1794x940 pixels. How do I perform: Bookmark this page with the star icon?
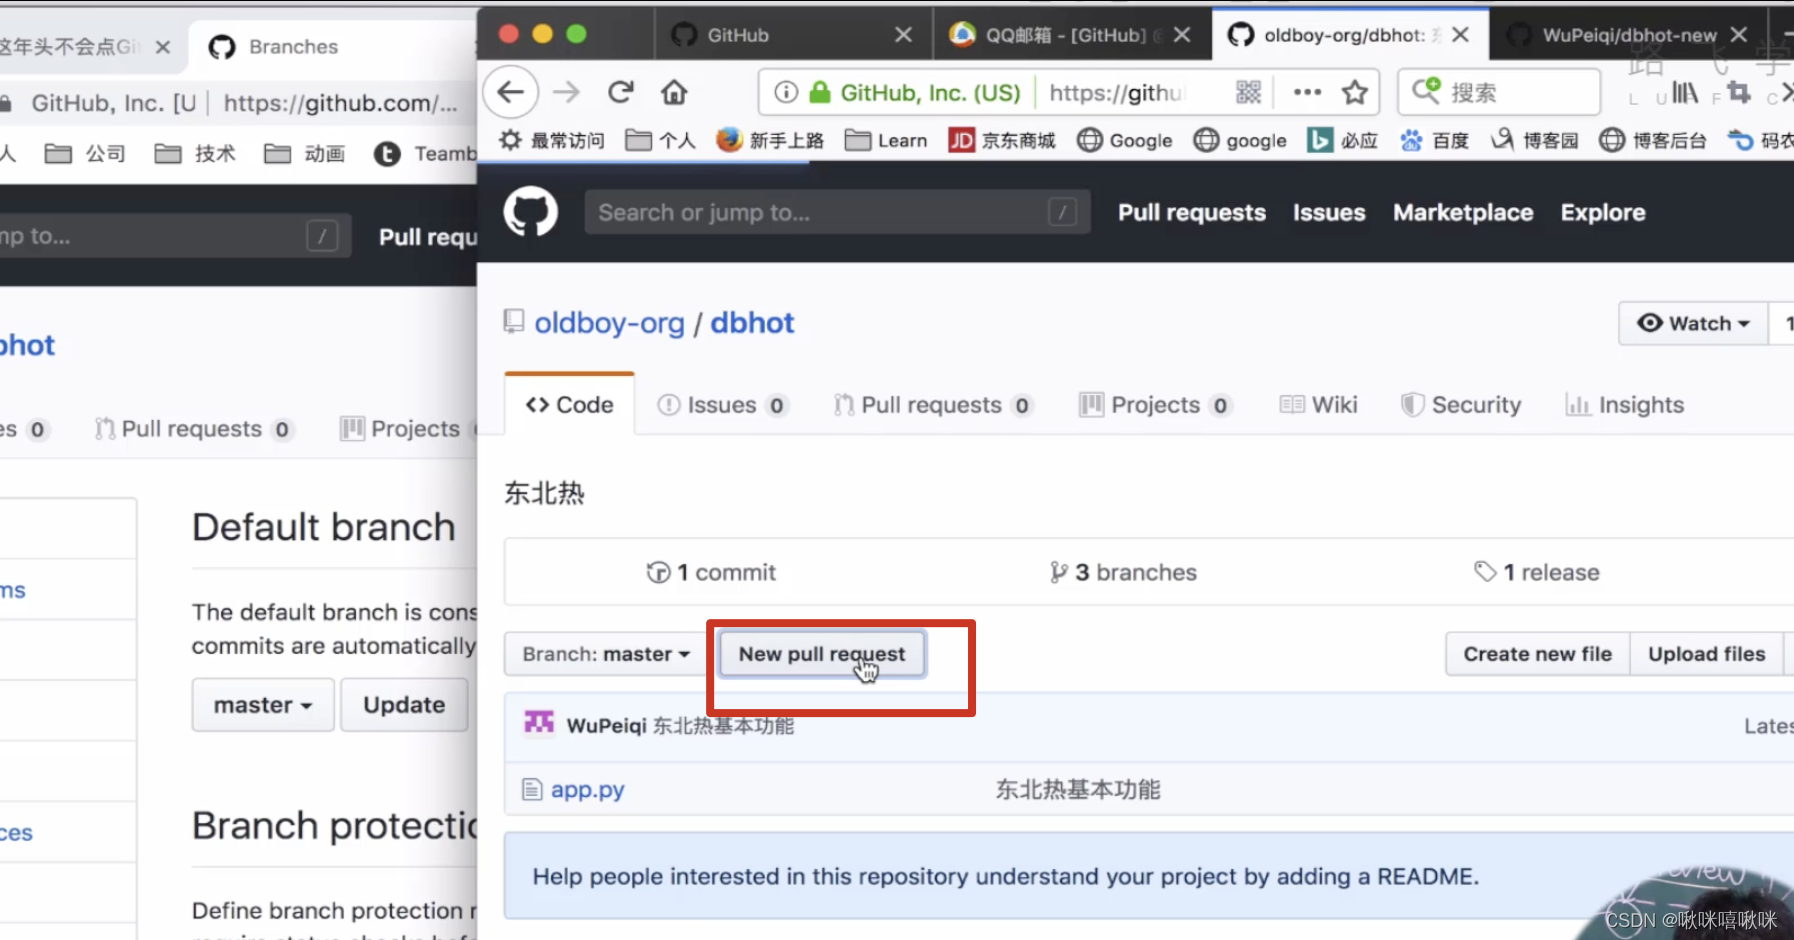tap(1355, 93)
